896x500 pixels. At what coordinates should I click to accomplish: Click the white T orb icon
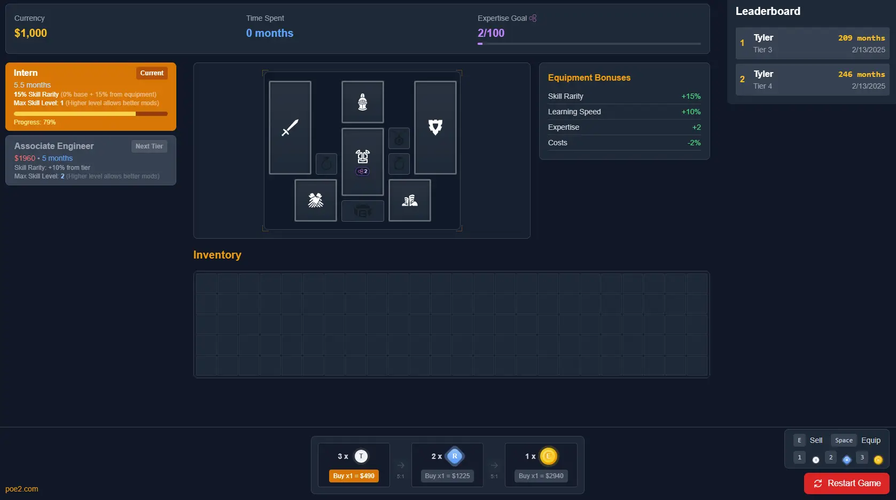tap(361, 455)
